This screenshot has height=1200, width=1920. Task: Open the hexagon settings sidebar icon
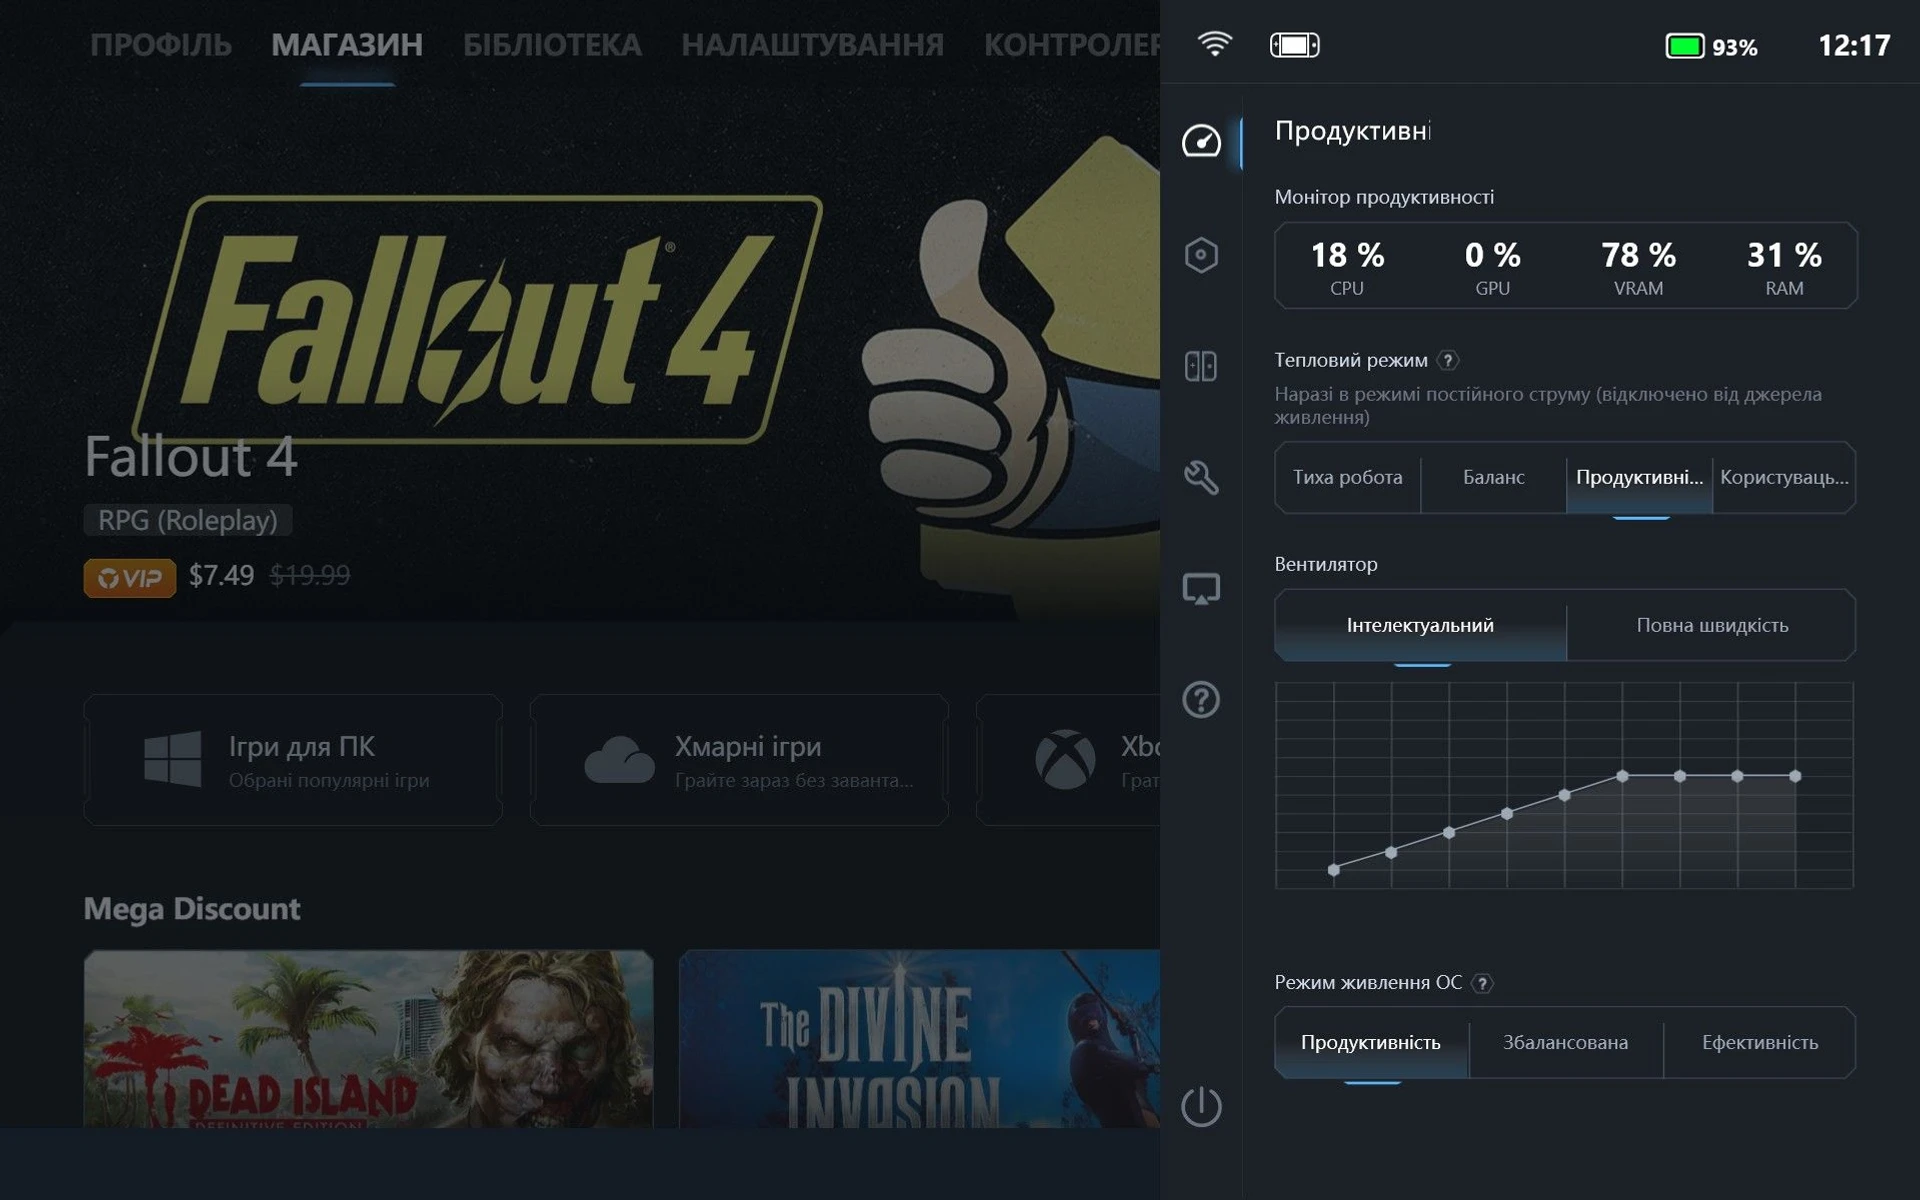pos(1201,255)
